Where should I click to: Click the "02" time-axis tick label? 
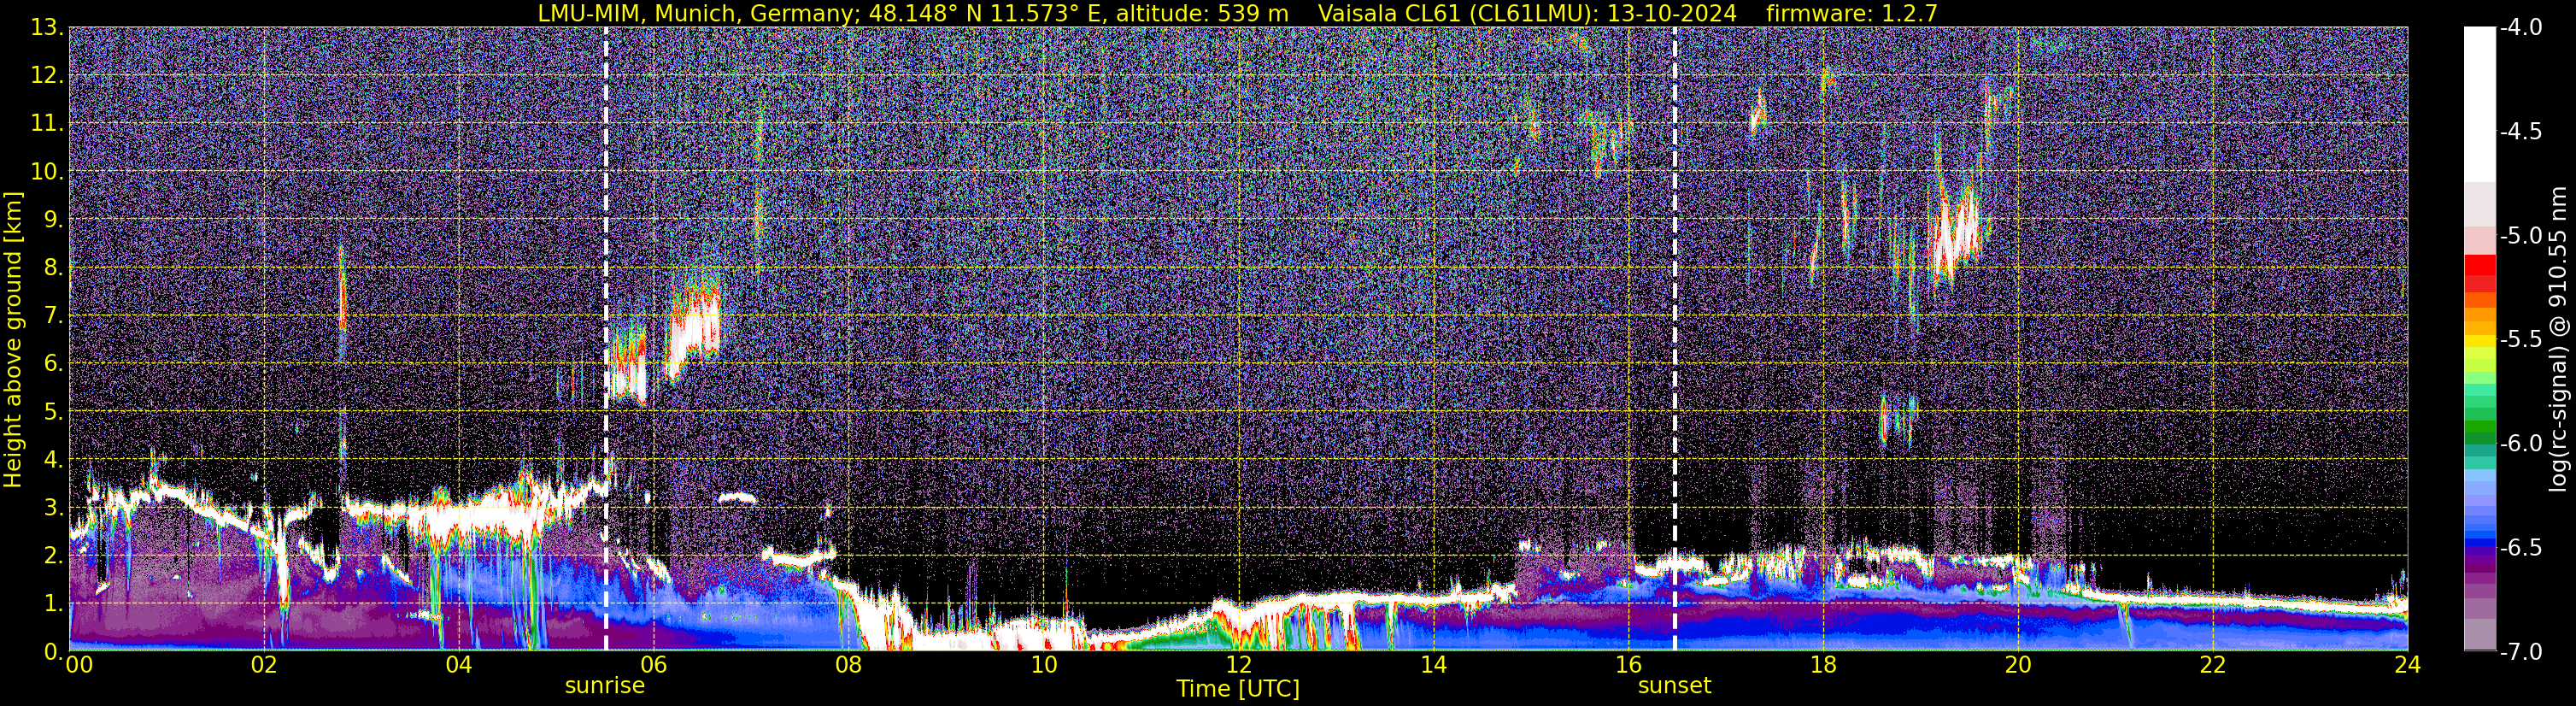[264, 665]
